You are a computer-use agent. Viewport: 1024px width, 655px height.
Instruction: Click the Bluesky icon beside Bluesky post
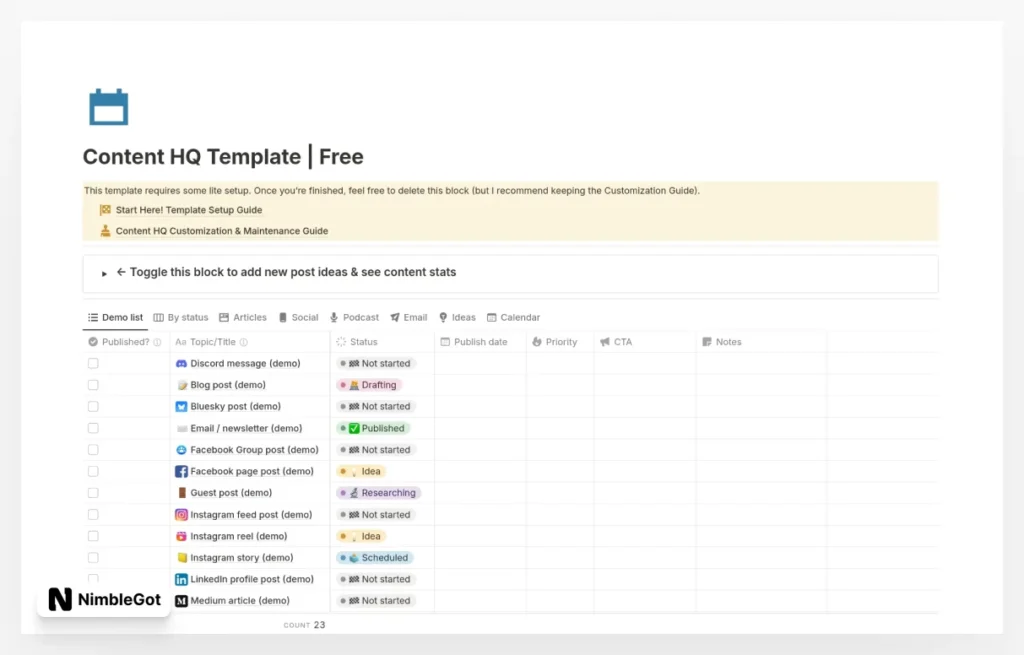[x=182, y=406]
